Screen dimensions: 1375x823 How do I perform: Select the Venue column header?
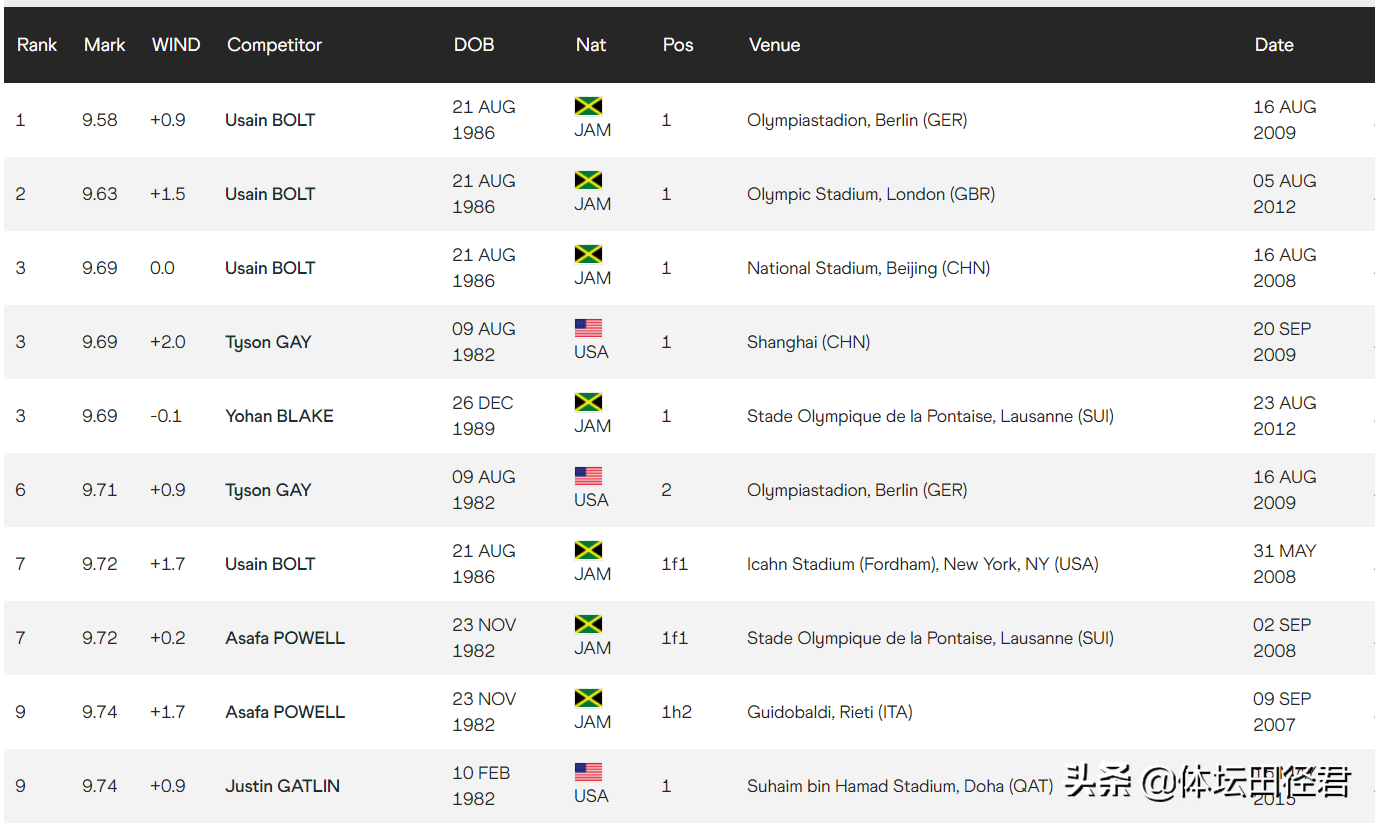pyautogui.click(x=774, y=45)
